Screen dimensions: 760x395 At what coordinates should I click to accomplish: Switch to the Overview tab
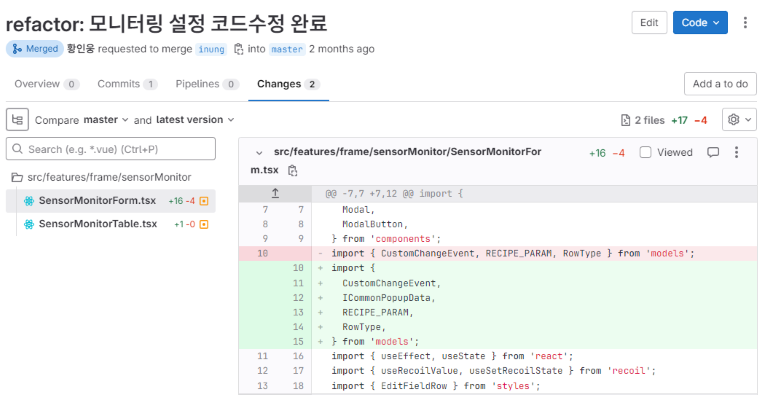coord(47,84)
